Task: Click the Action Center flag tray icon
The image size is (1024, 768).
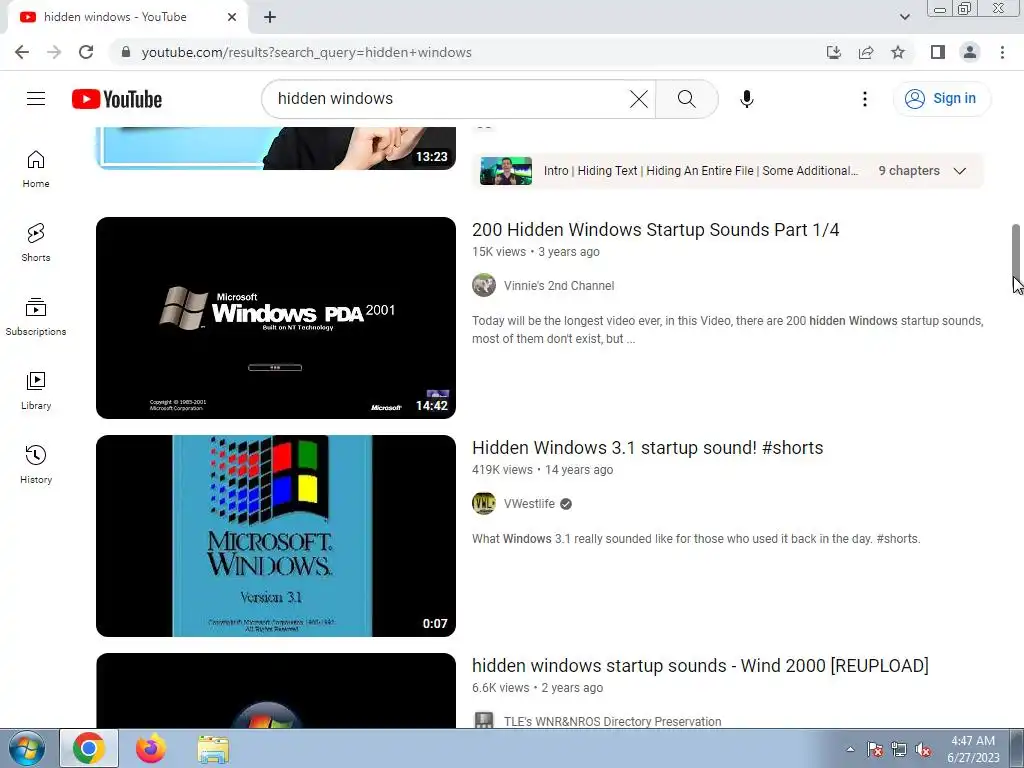Action: (x=874, y=750)
